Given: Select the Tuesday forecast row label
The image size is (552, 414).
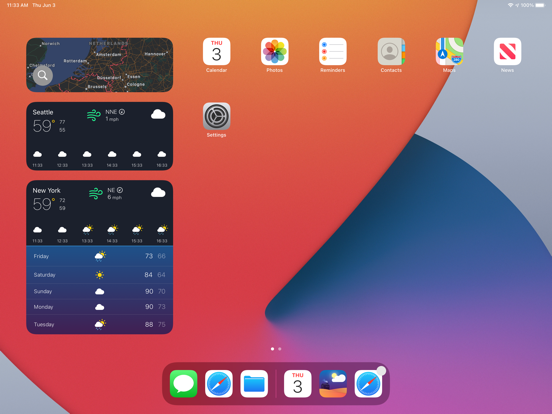Looking at the screenshot, I should point(44,325).
